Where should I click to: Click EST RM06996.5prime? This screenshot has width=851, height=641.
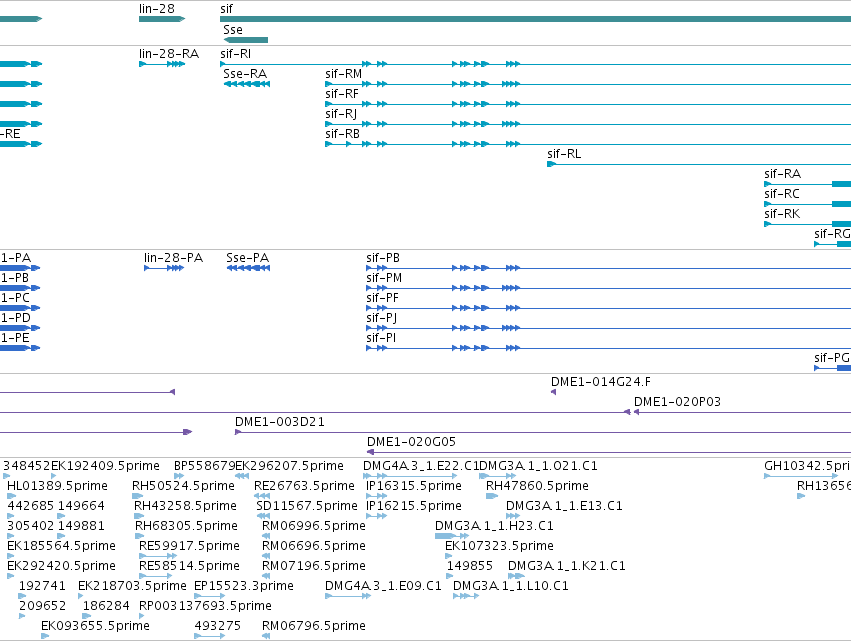tap(266, 536)
